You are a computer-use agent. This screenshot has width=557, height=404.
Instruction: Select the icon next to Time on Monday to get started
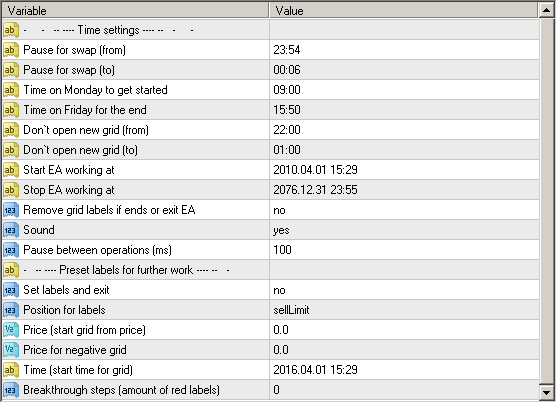(11, 90)
